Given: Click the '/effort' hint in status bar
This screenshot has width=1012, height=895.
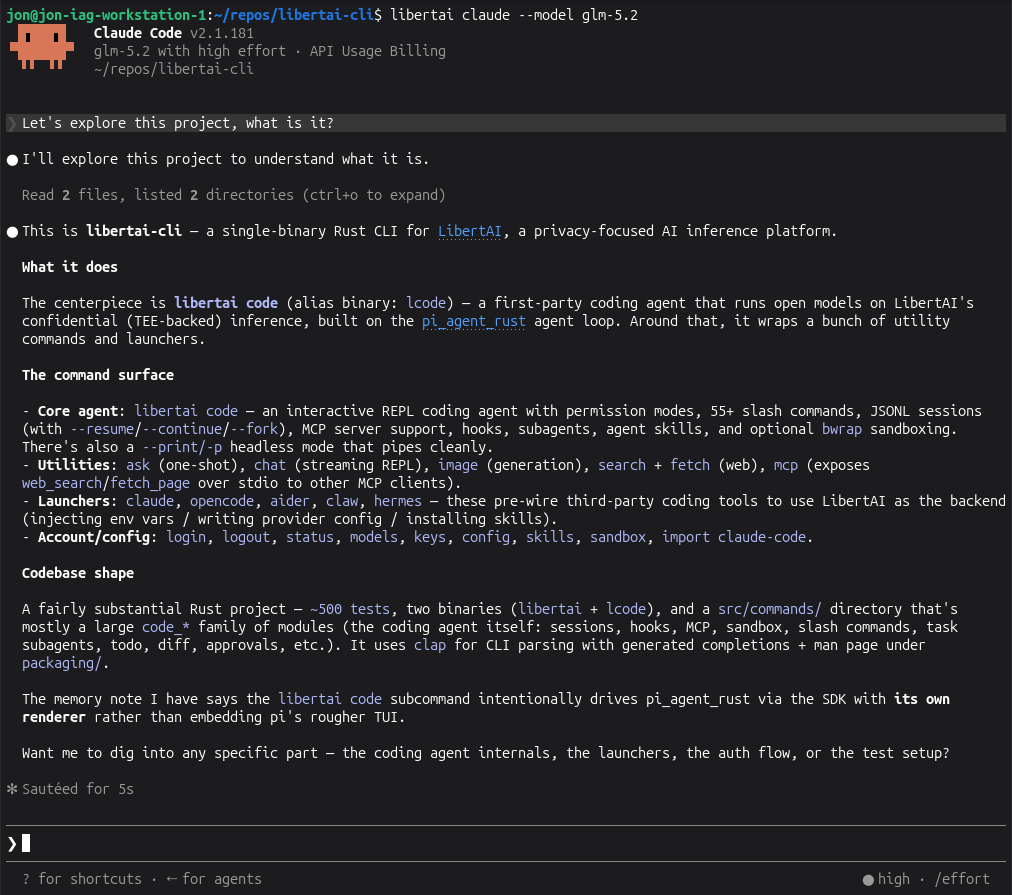Looking at the screenshot, I should coord(962,879).
